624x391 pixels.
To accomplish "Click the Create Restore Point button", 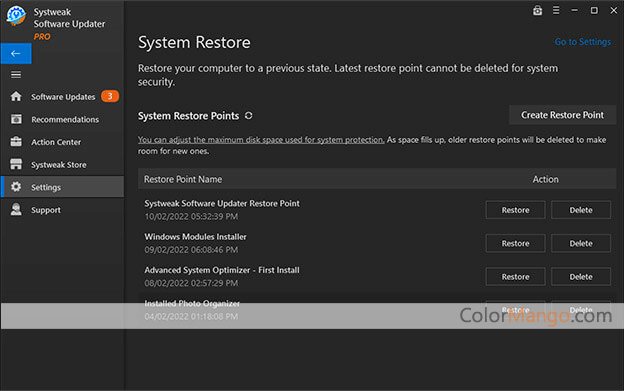I will 562,115.
